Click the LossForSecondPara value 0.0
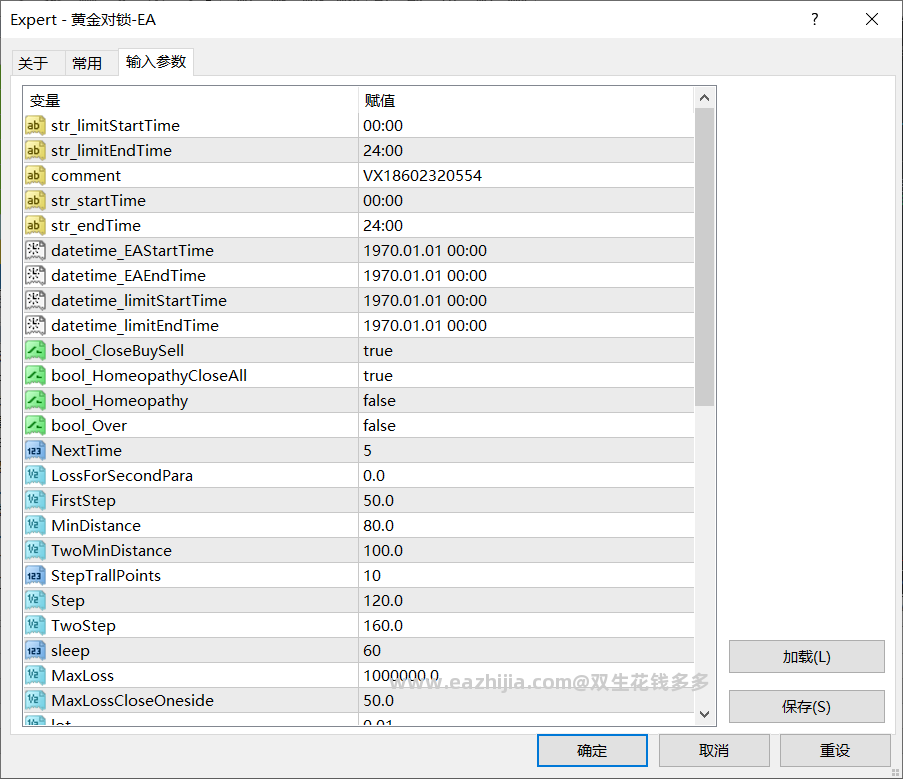 click(x=374, y=476)
